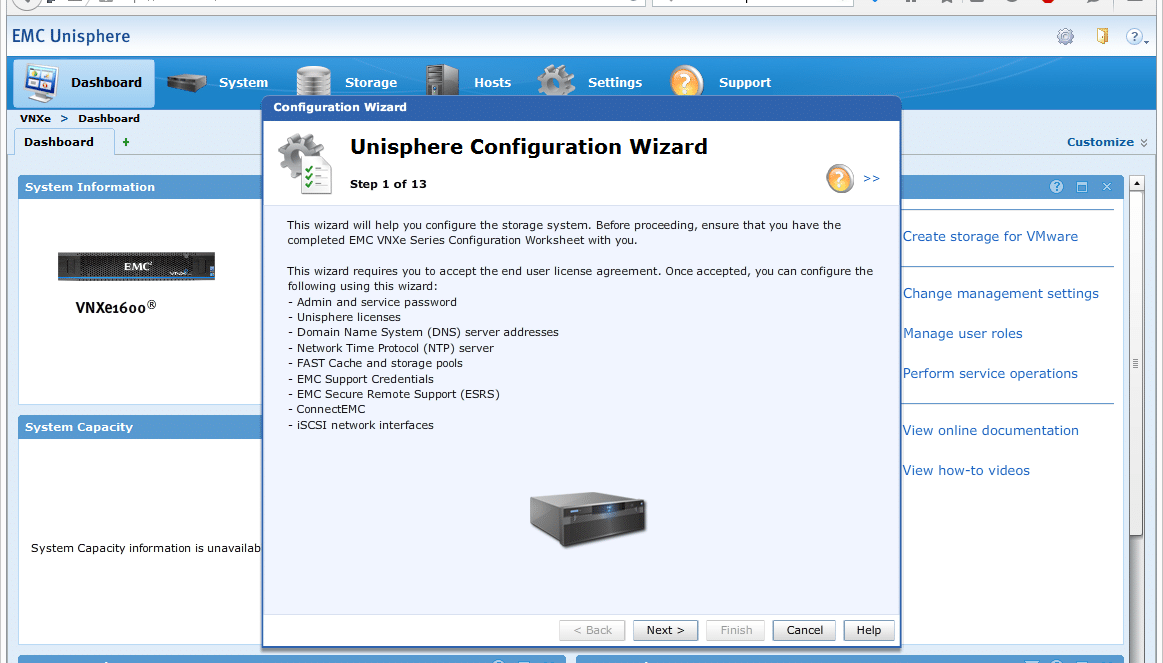The width and height of the screenshot is (1163, 663).
Task: Click the dashboard vertical scrollbar thumb
Action: [1136, 363]
